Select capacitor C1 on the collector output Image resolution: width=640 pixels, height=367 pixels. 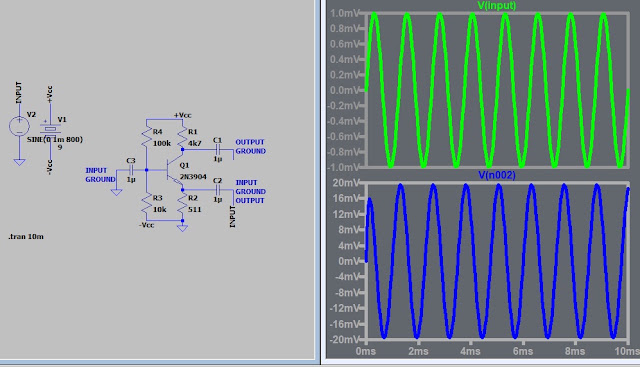coord(218,149)
